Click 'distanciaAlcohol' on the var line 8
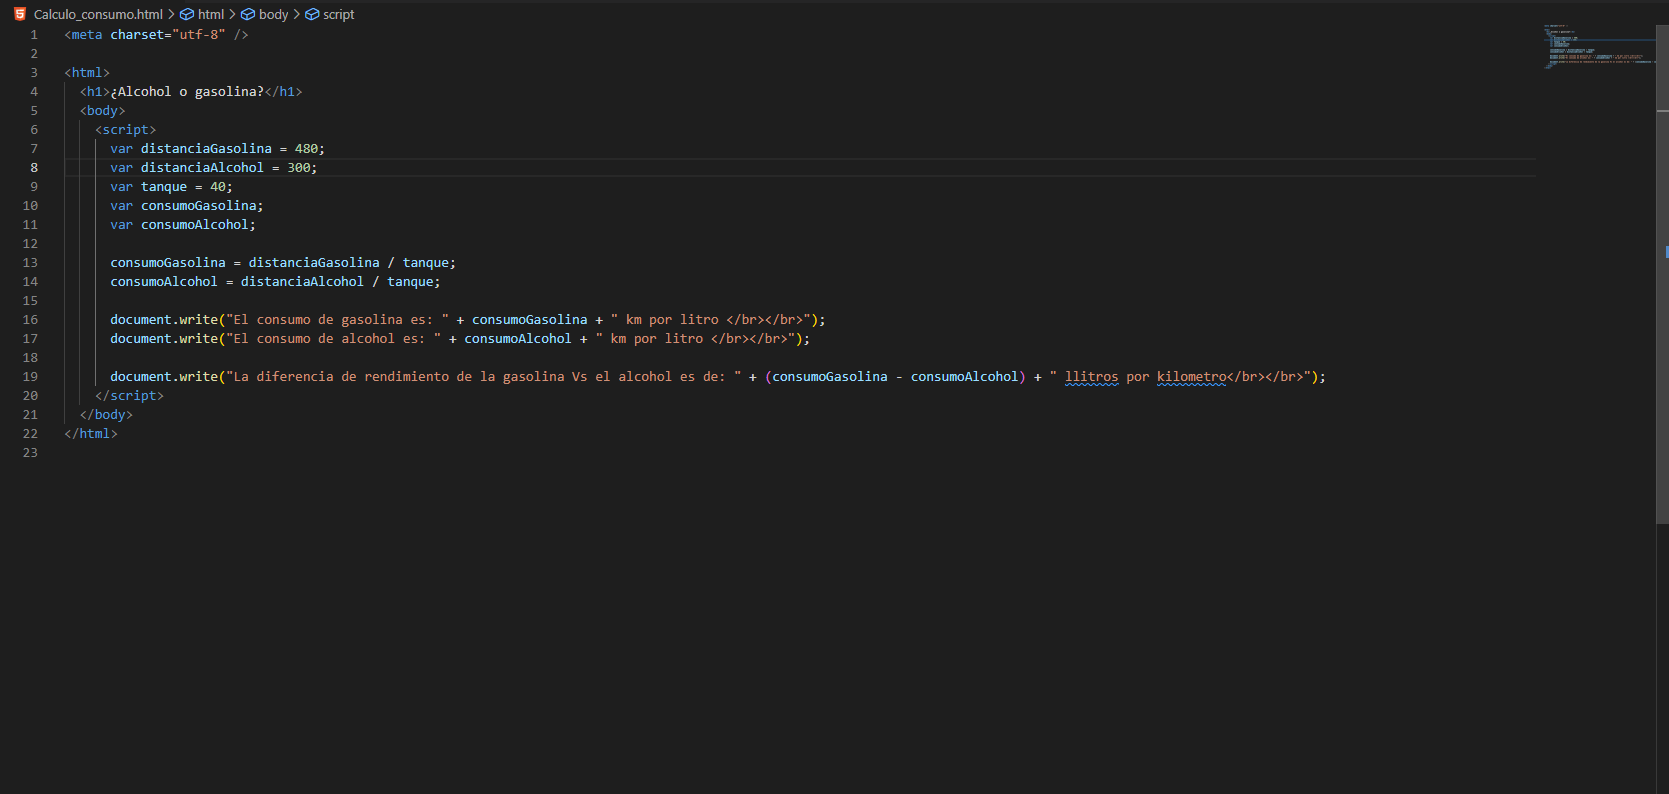 tap(202, 168)
